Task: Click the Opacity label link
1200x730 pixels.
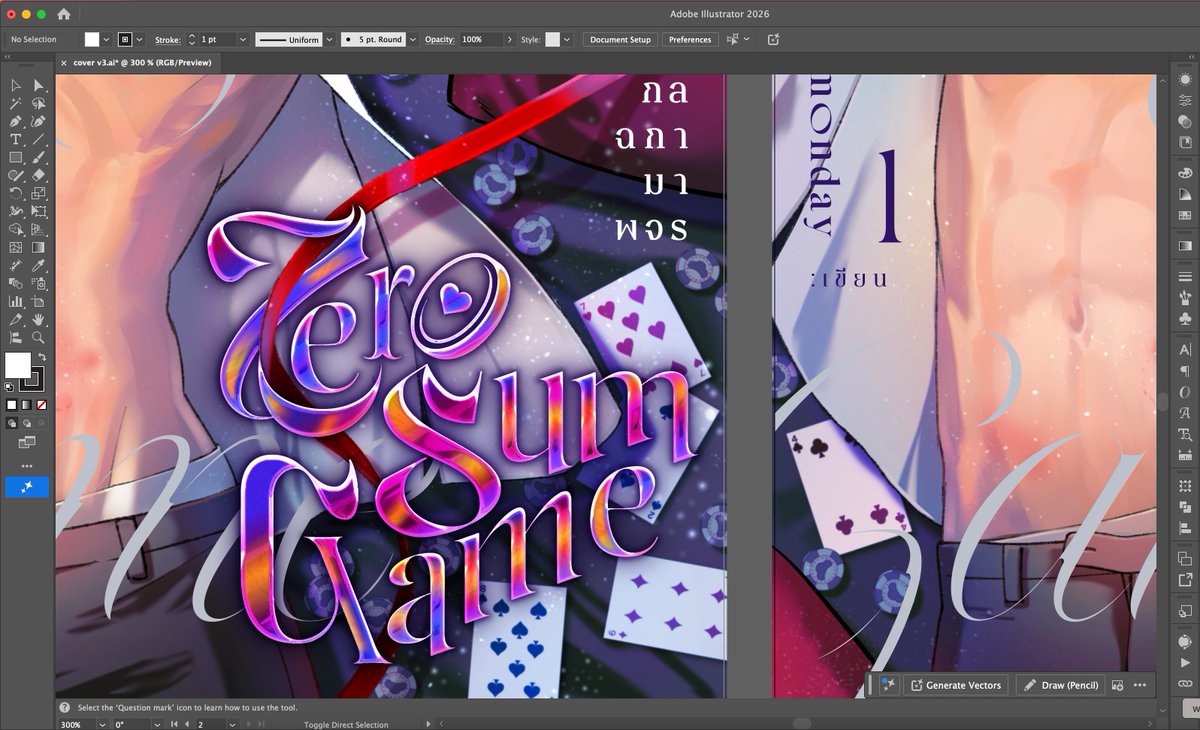Action: coord(439,40)
